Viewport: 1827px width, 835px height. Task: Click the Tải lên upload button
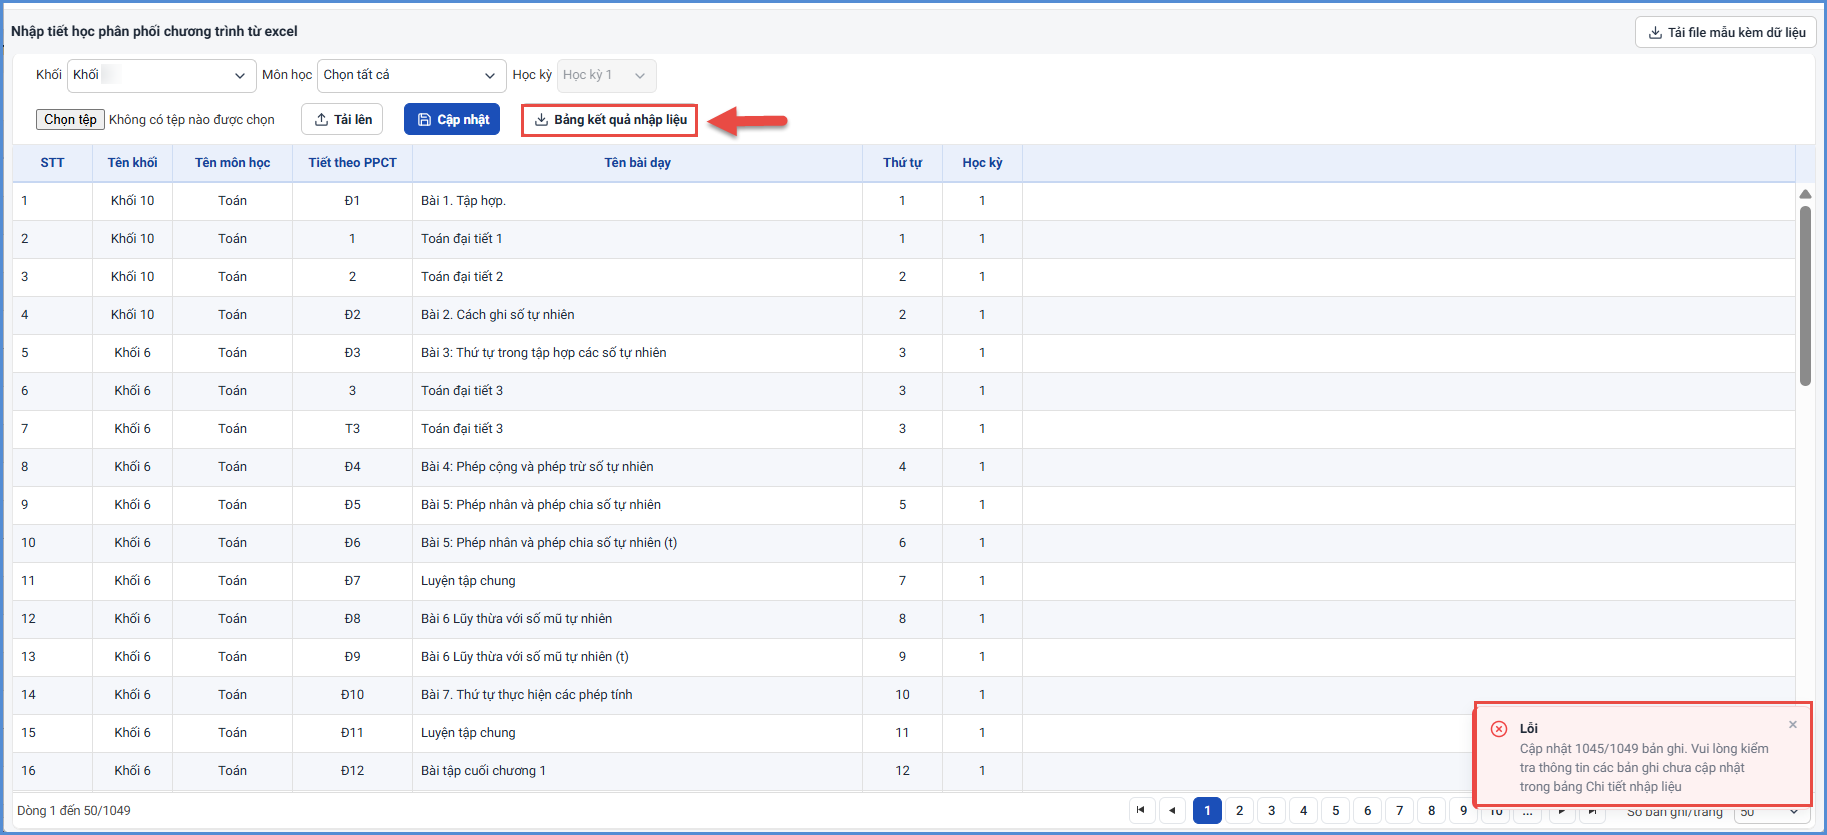[343, 119]
